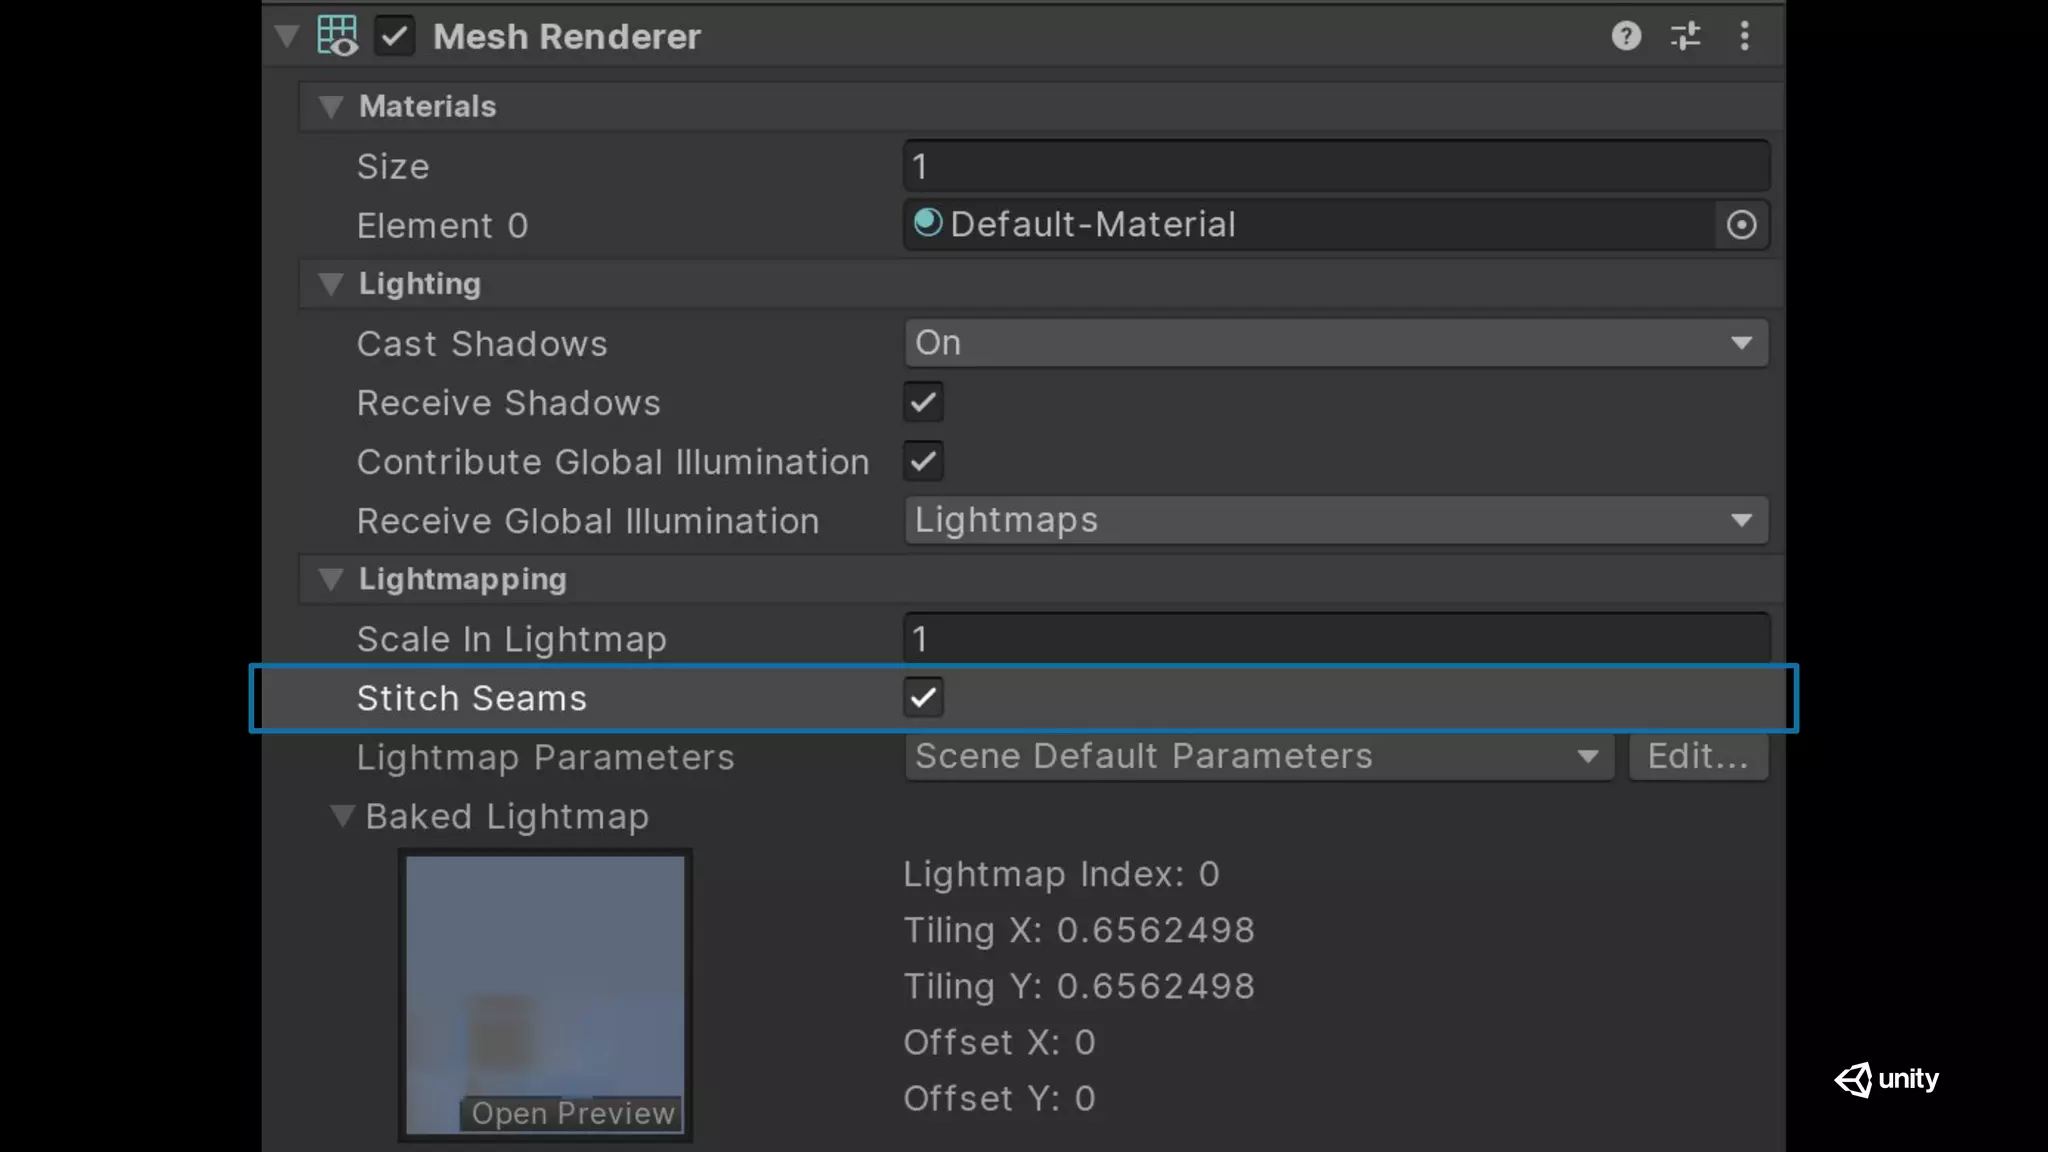Collapse the Lighting section
The width and height of the screenshot is (2048, 1152).
331,284
